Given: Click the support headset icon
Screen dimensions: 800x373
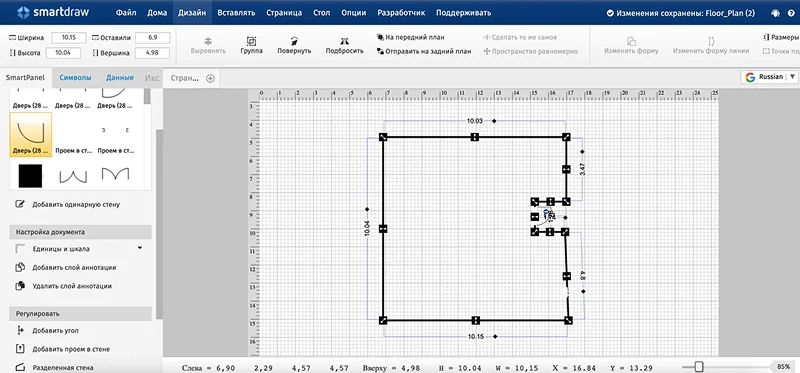Looking at the screenshot, I should click(x=777, y=13).
